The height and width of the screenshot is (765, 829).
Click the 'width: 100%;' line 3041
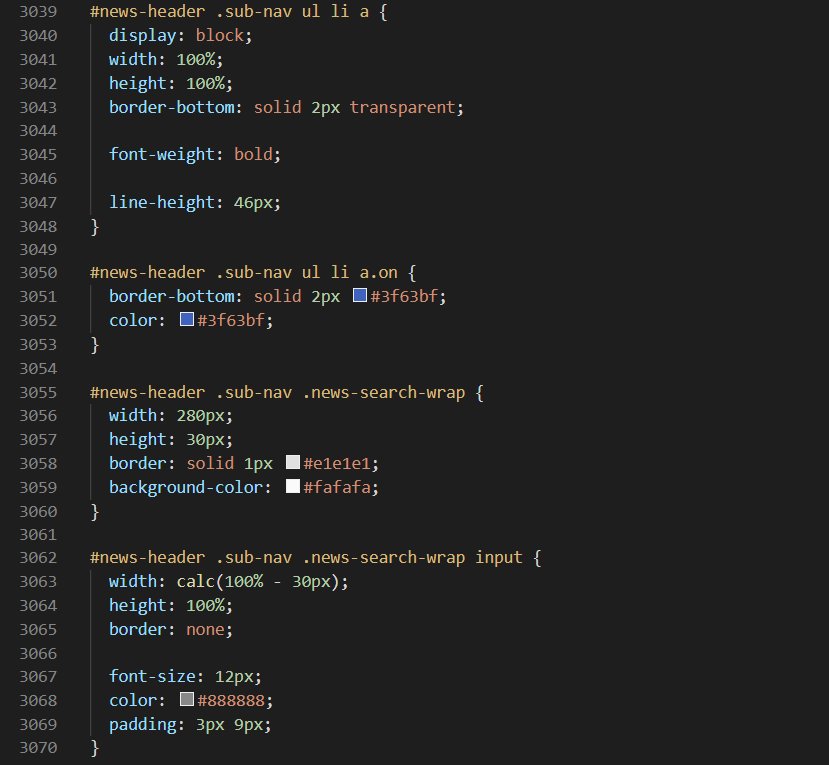pos(166,59)
